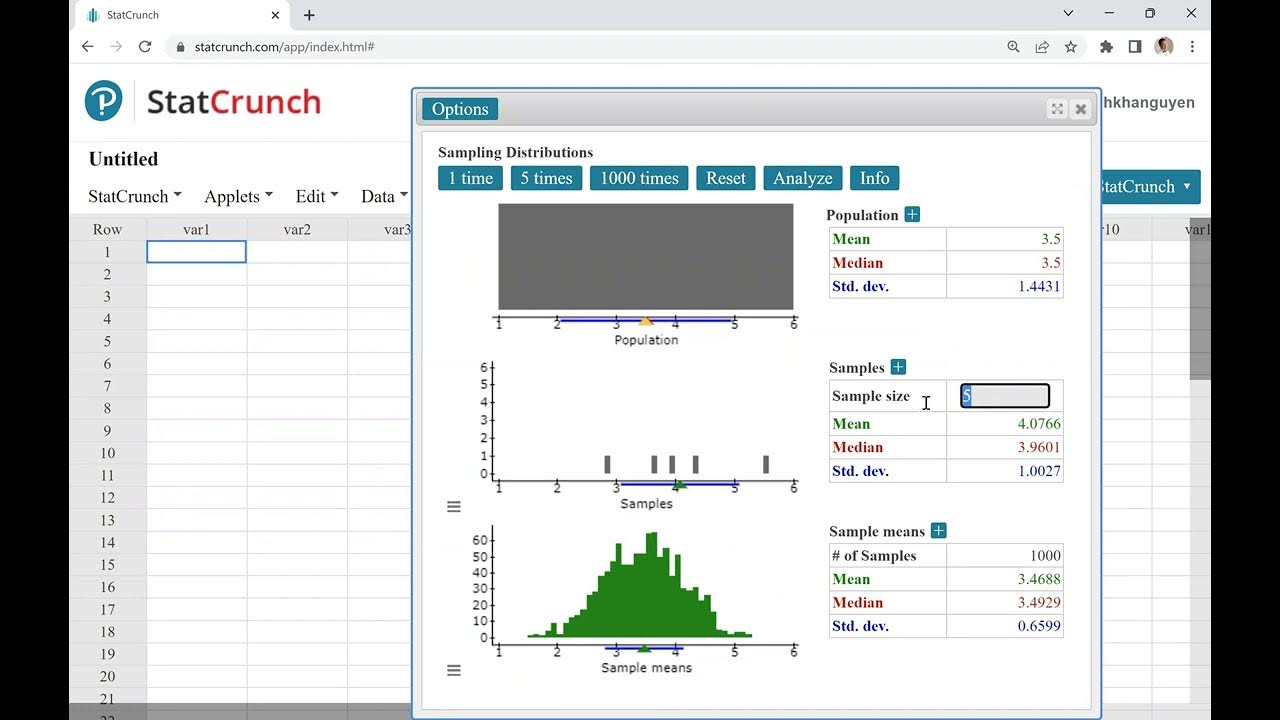Open the Applets menu
This screenshot has width=1280, height=720.
click(x=239, y=196)
